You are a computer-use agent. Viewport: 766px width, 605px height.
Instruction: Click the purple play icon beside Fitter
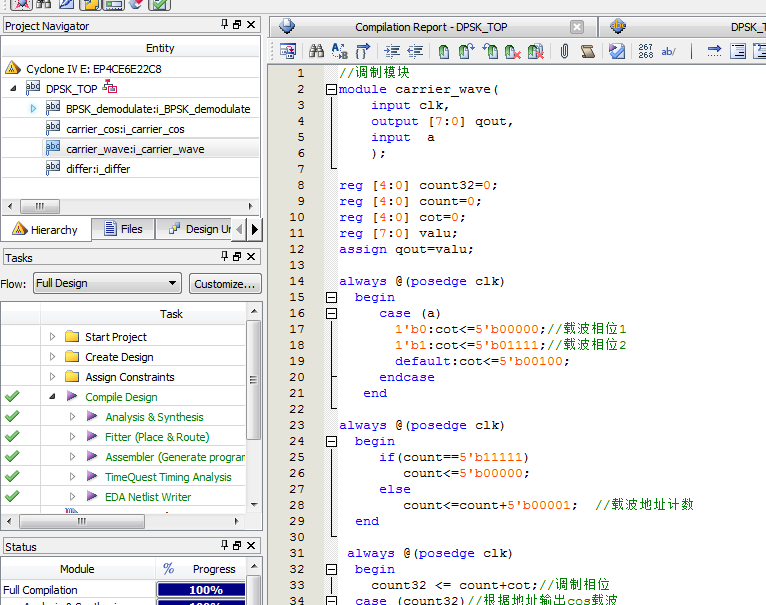tap(93, 437)
